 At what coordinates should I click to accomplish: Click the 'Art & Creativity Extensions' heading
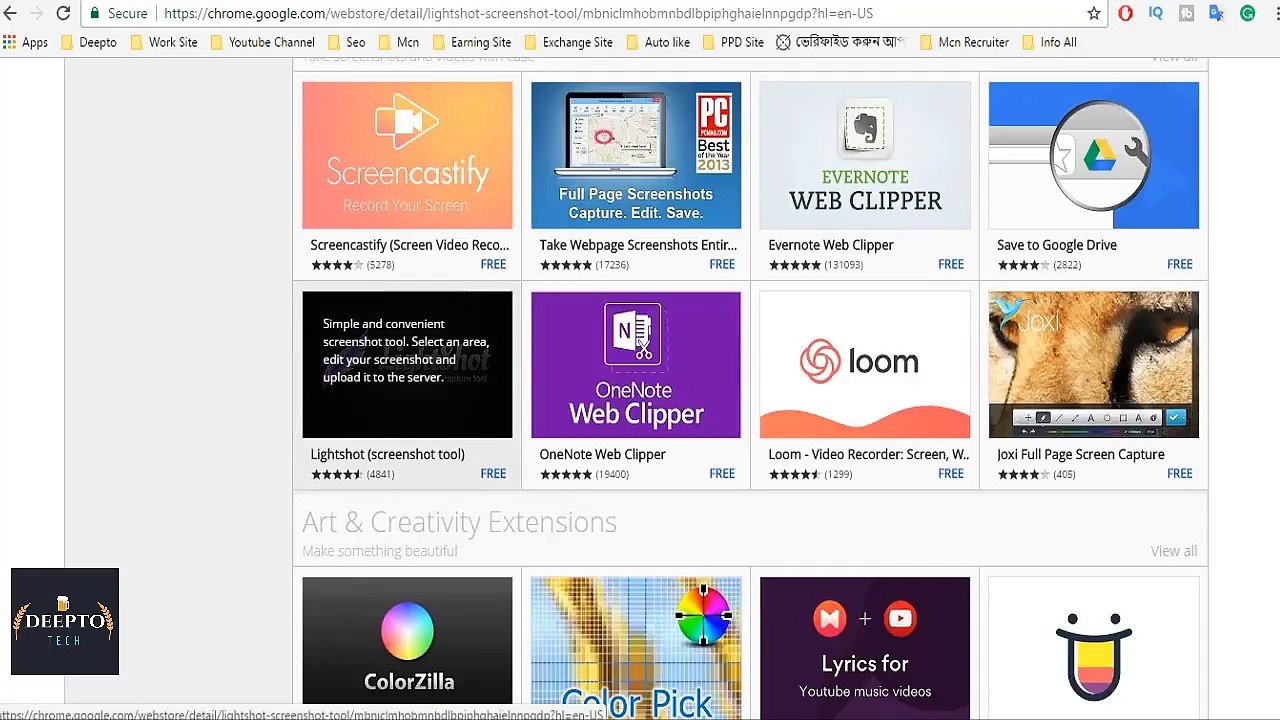pyautogui.click(x=460, y=522)
